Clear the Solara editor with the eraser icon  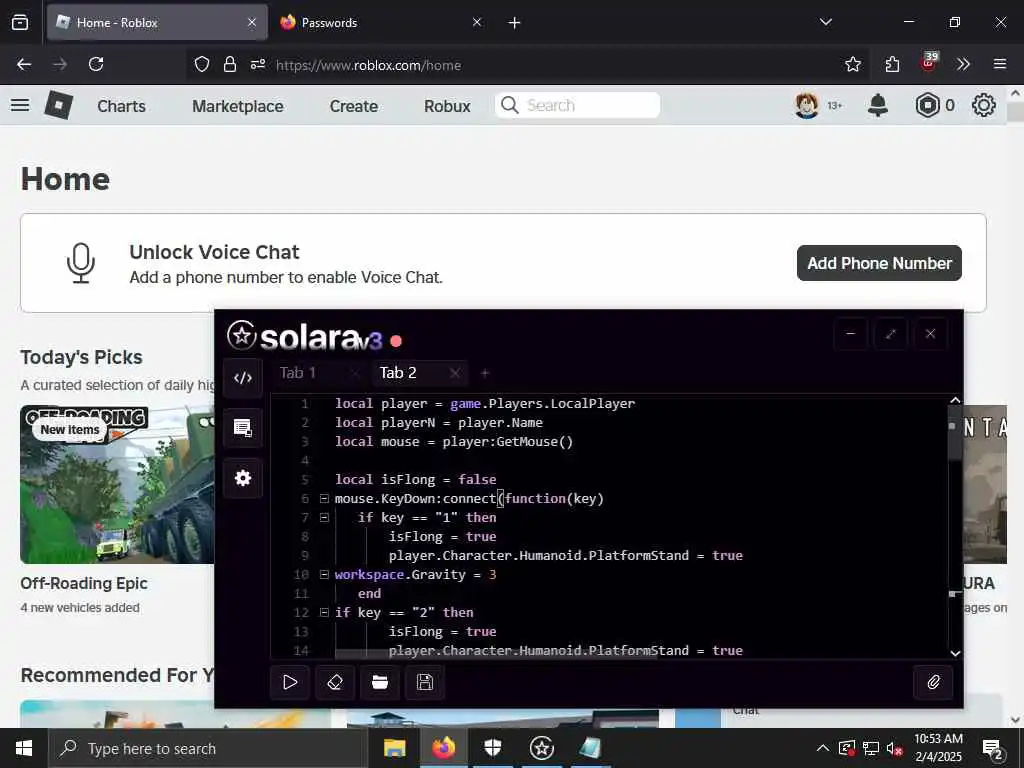(335, 682)
